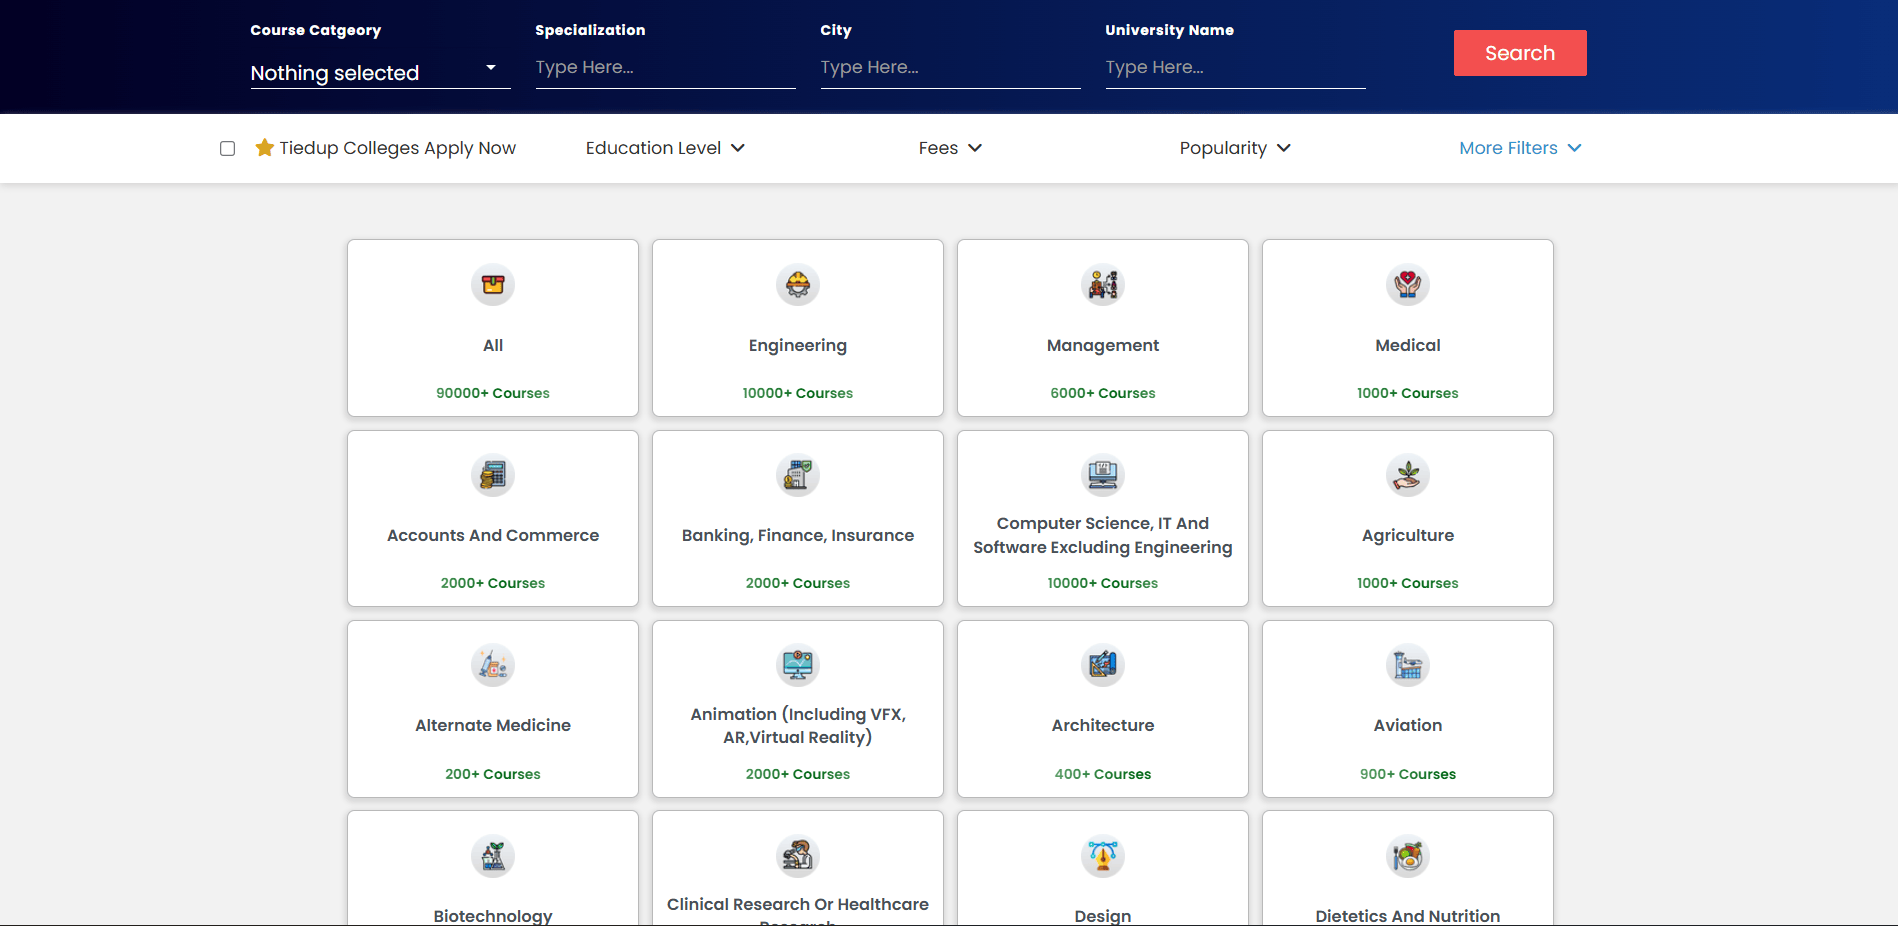
Task: Open the 90000+ Courses link under All
Action: click(x=492, y=393)
